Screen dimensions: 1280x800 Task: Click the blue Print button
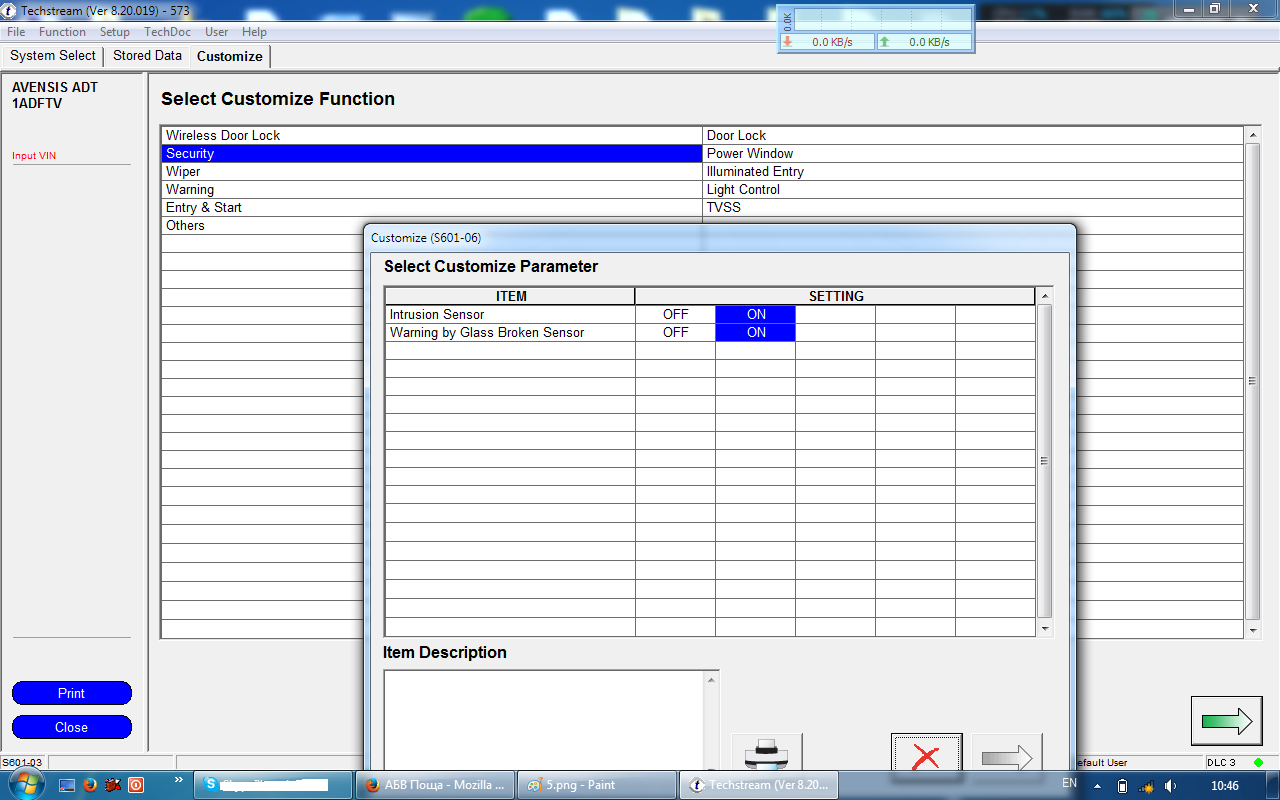click(x=71, y=693)
